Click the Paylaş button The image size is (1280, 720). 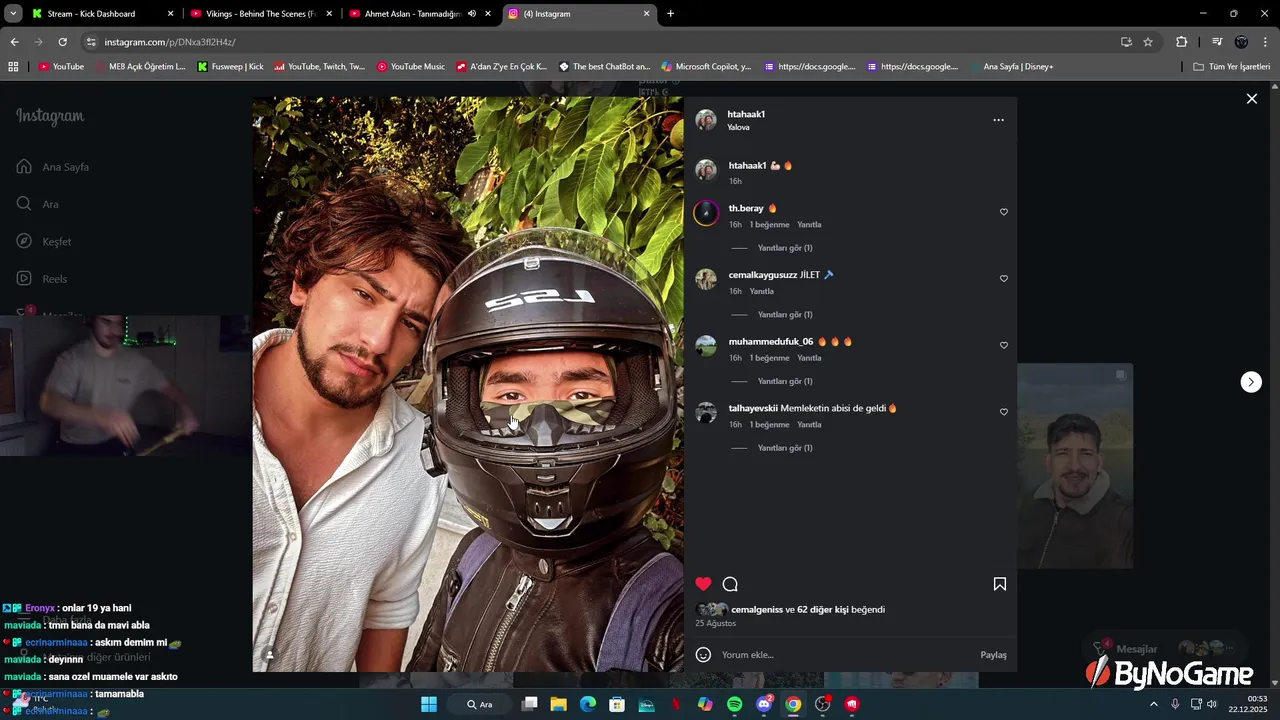click(x=993, y=655)
